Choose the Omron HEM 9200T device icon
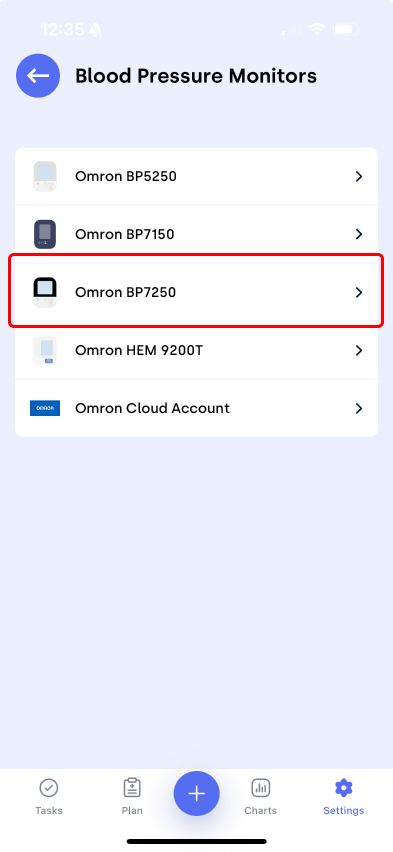Viewport: 393px width, 852px height. pos(45,350)
